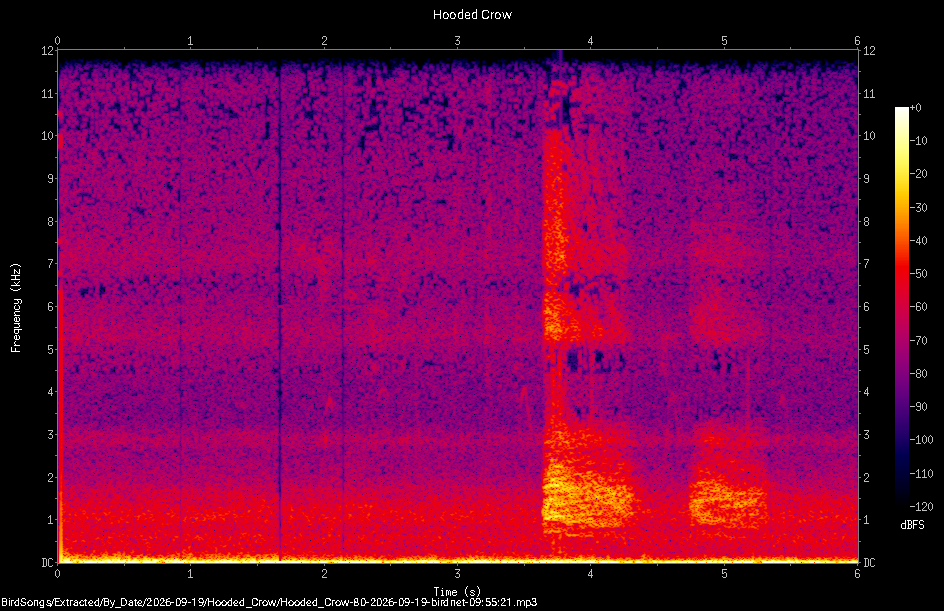Click the "6" kHz tick on the left axis

click(51, 306)
